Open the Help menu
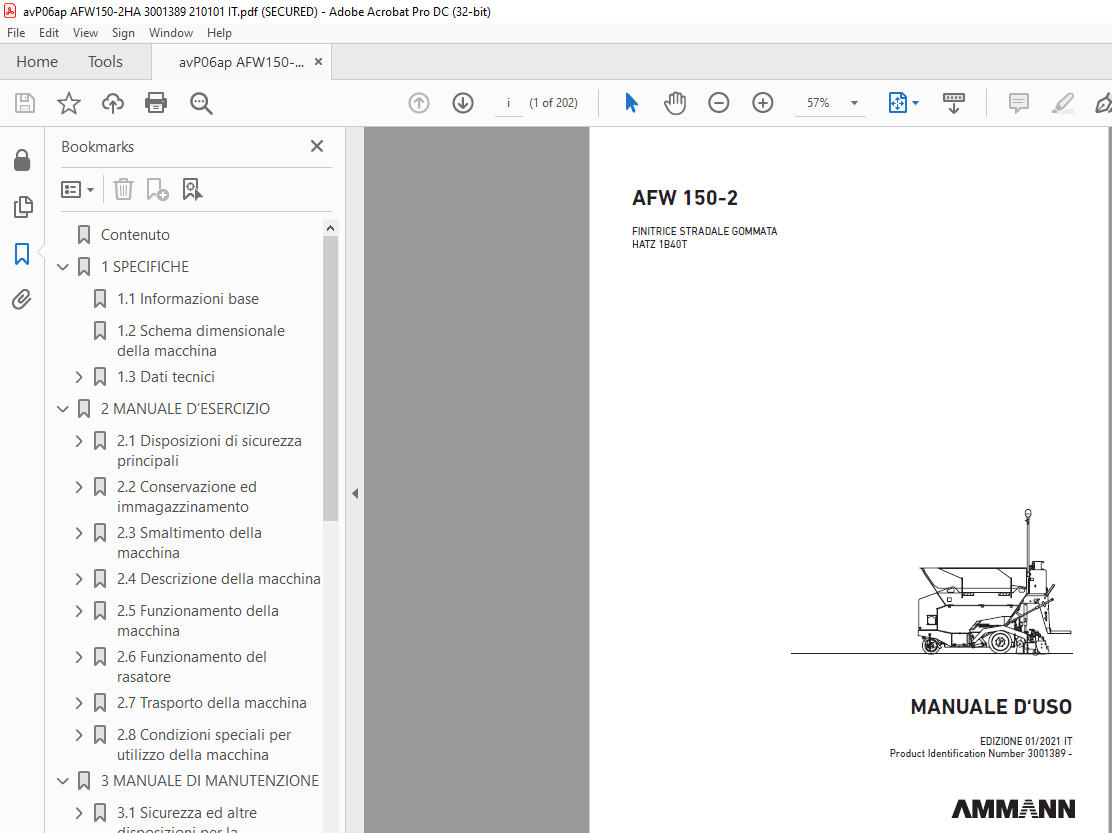The width and height of the screenshot is (1112, 833). tap(219, 33)
